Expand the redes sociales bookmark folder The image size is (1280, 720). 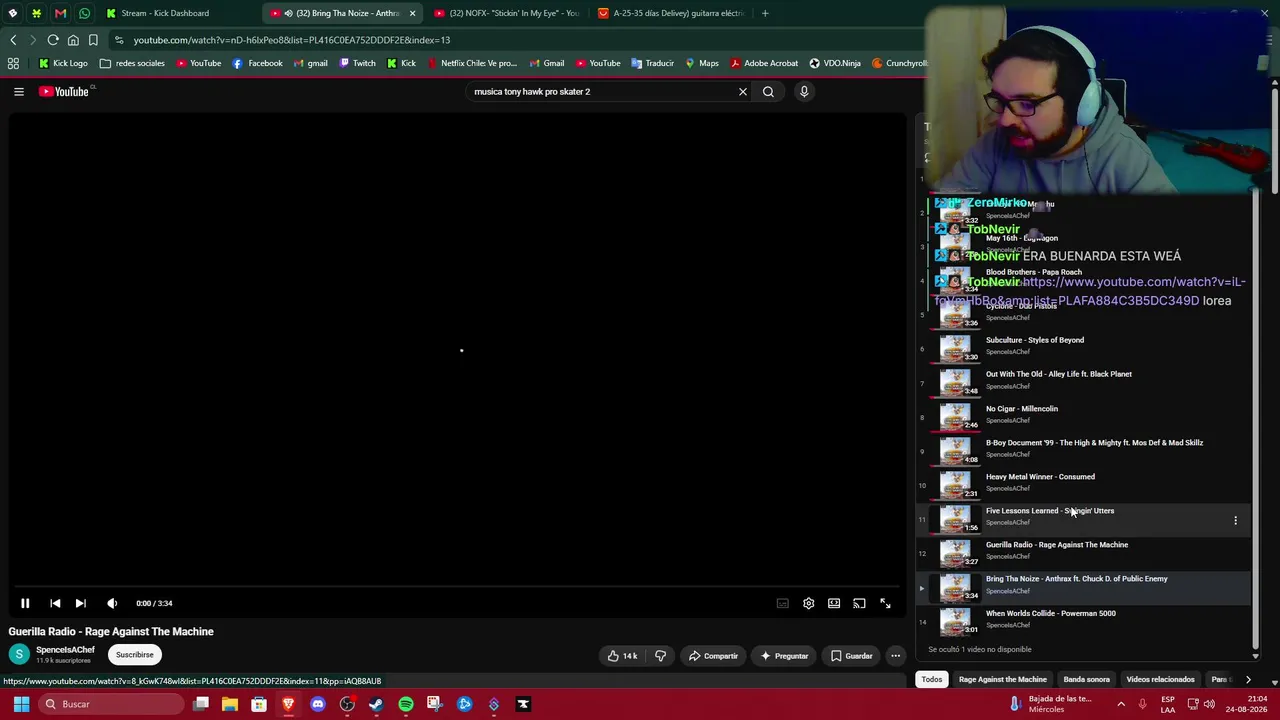[132, 63]
